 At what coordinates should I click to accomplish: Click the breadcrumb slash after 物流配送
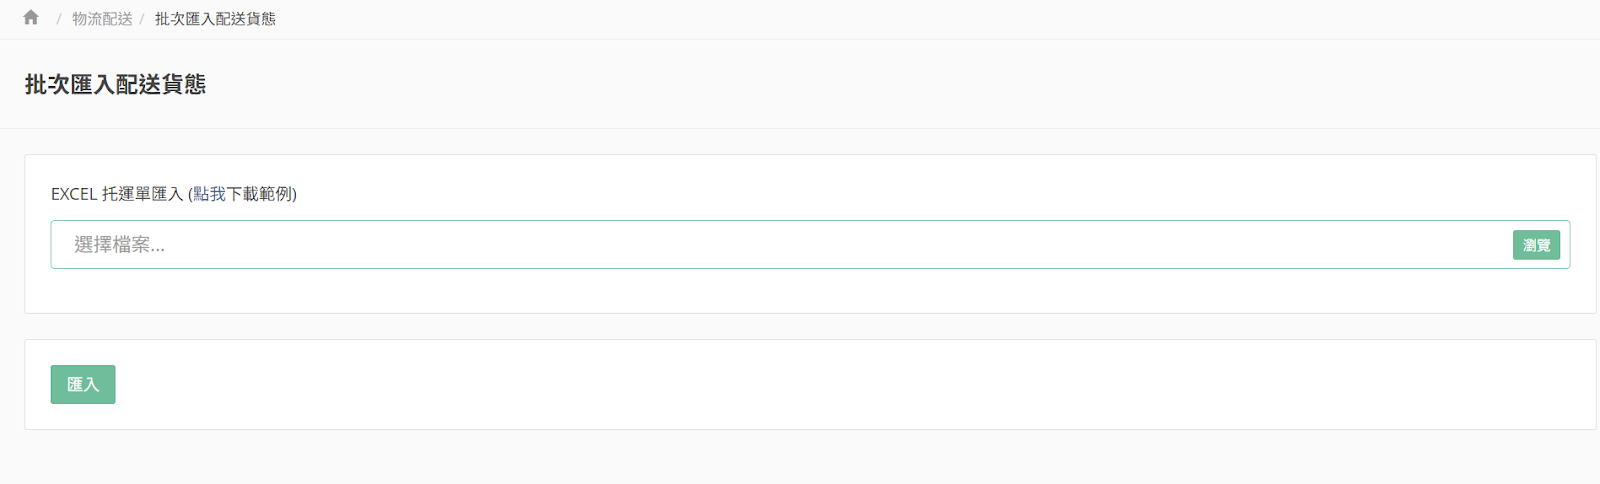click(x=142, y=19)
